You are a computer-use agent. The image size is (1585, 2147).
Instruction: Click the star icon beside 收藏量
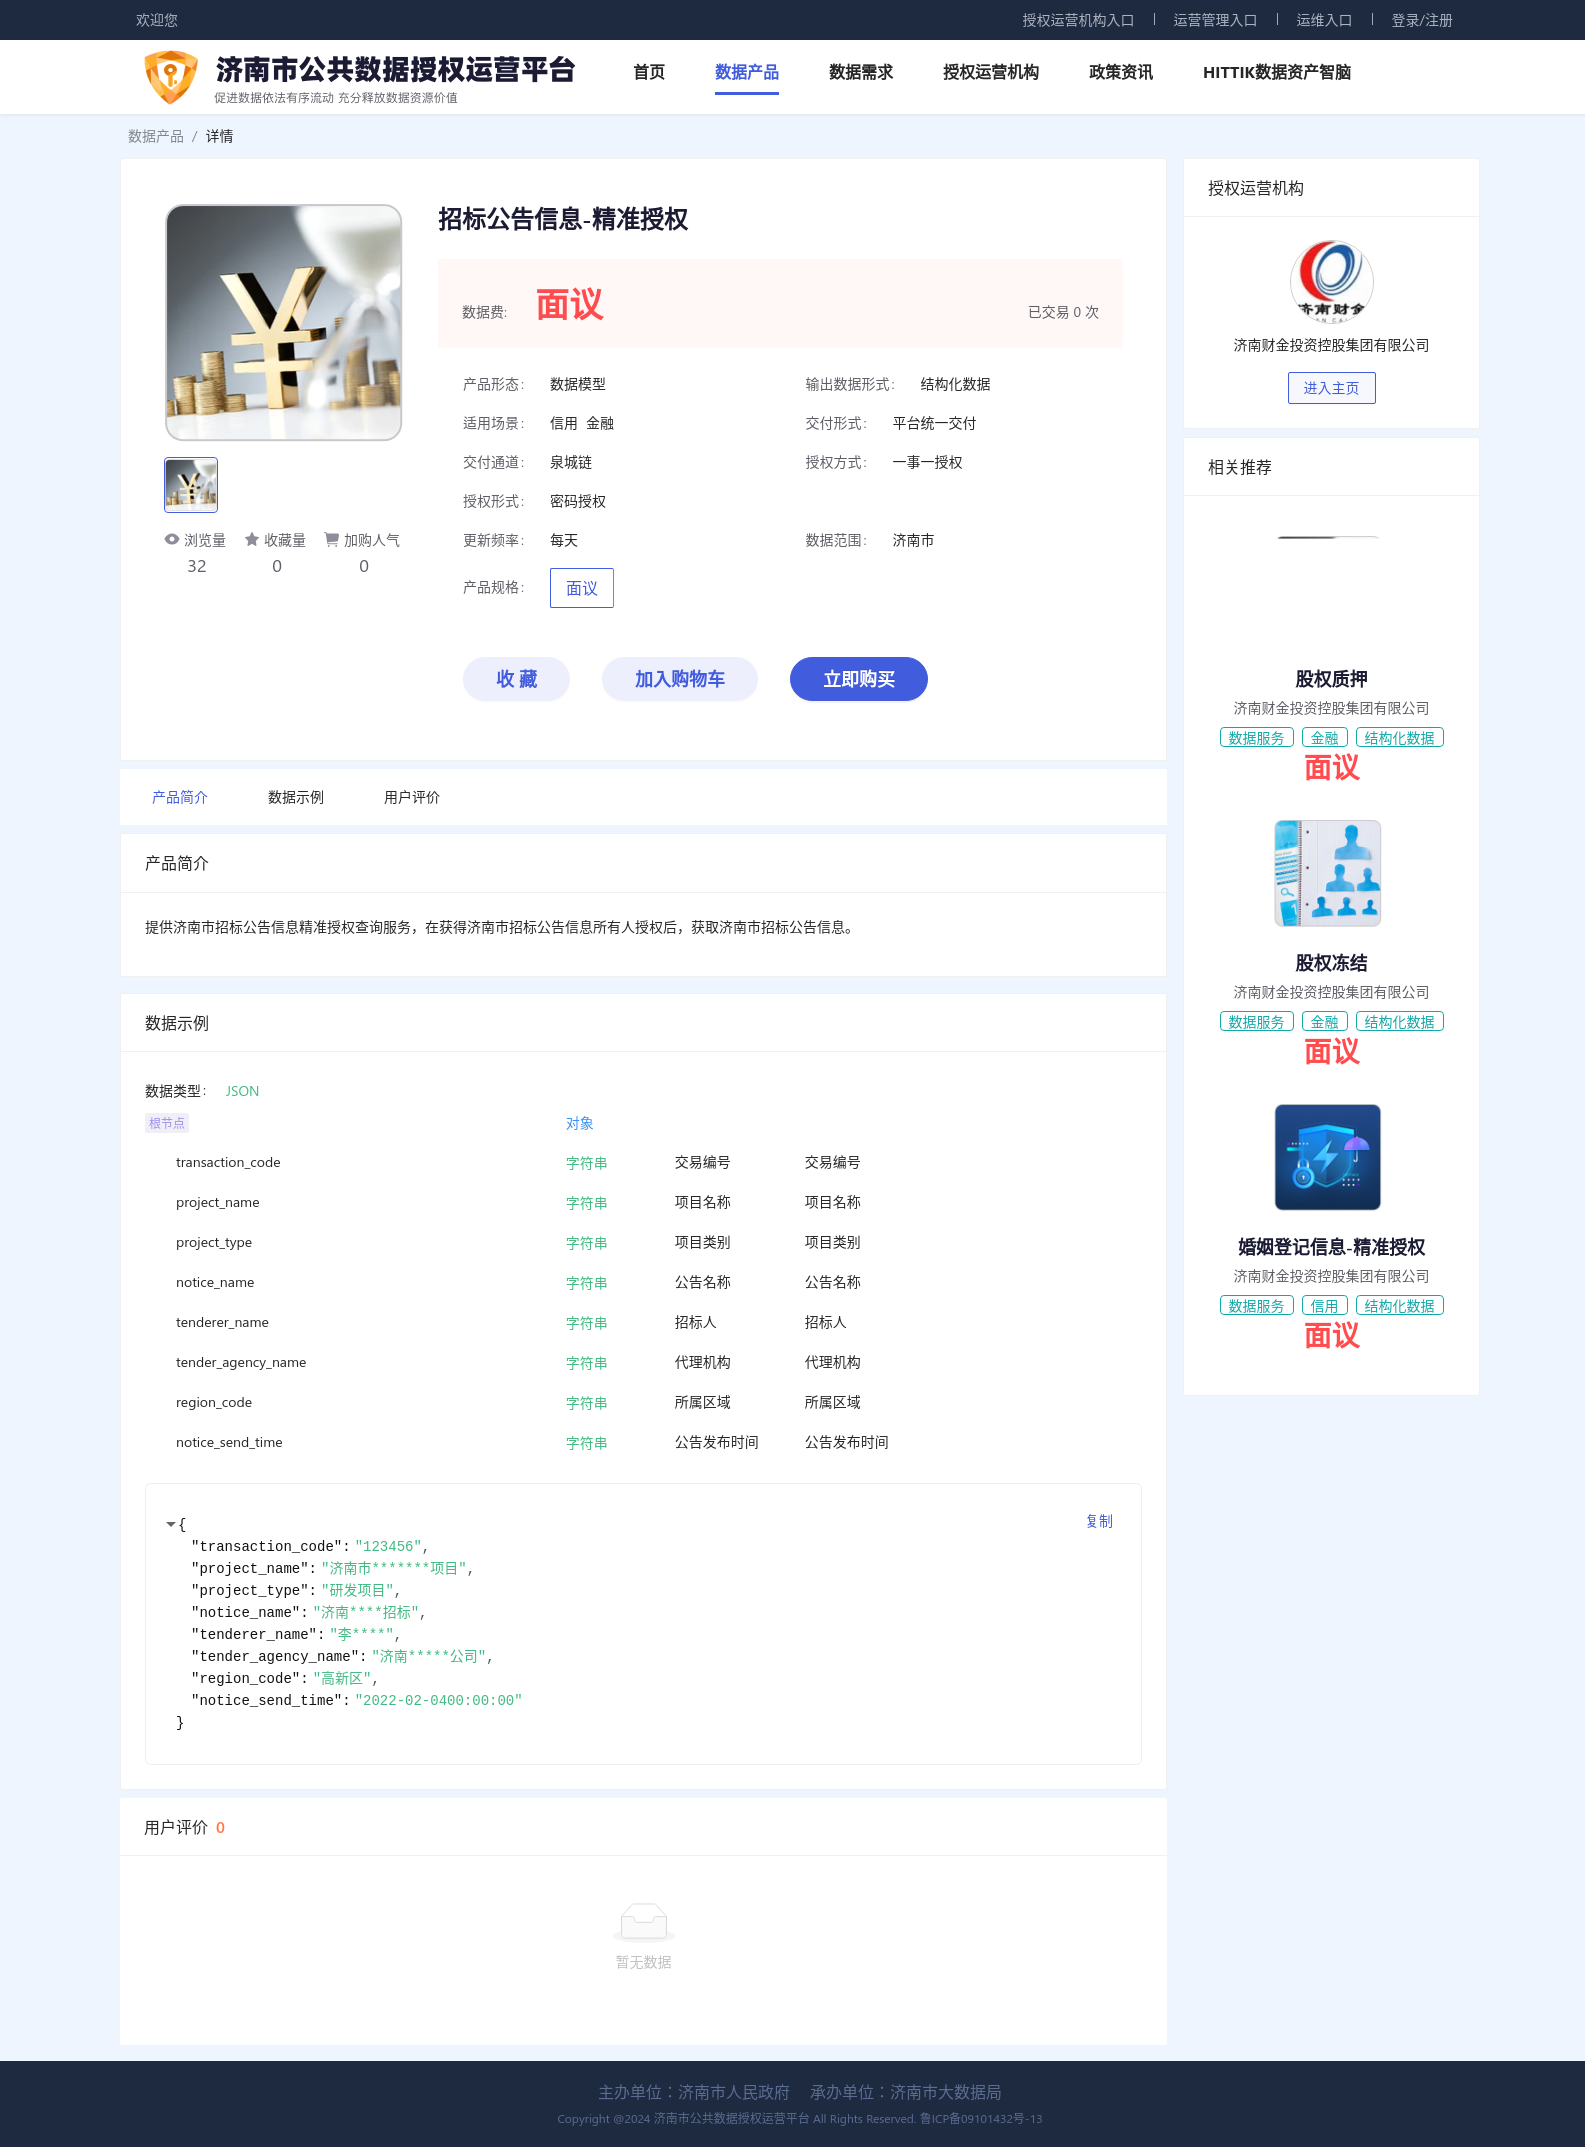coord(252,540)
